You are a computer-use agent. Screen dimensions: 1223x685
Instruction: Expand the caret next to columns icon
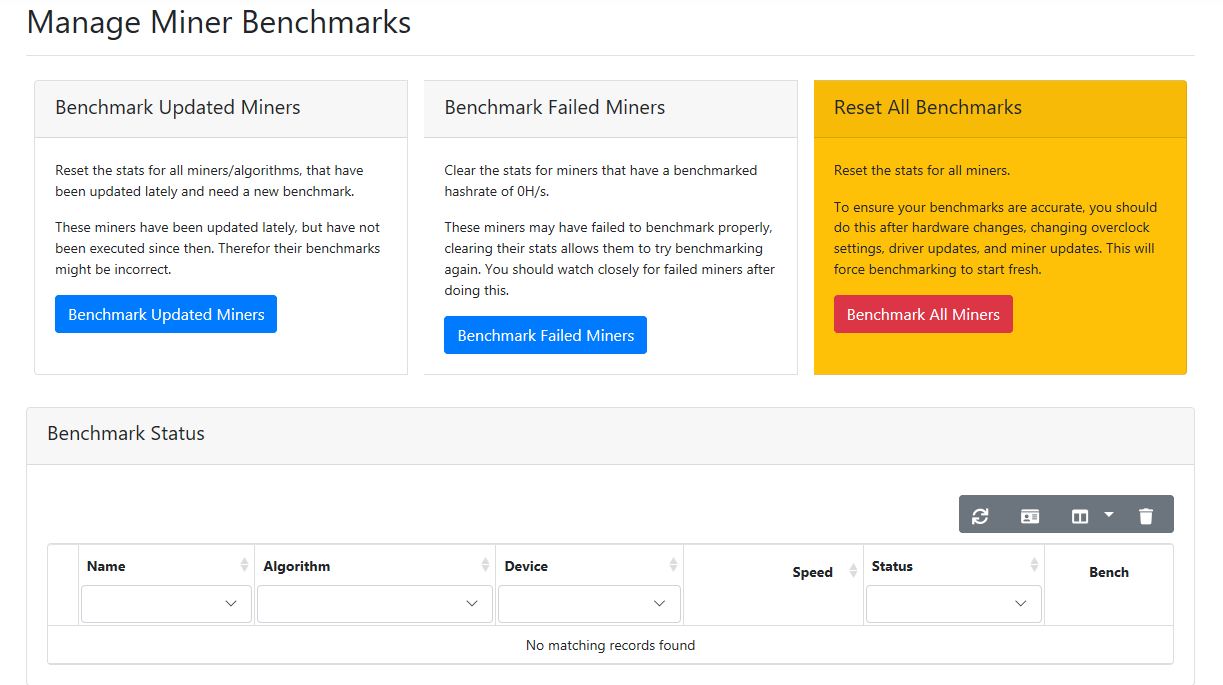[x=1108, y=515]
